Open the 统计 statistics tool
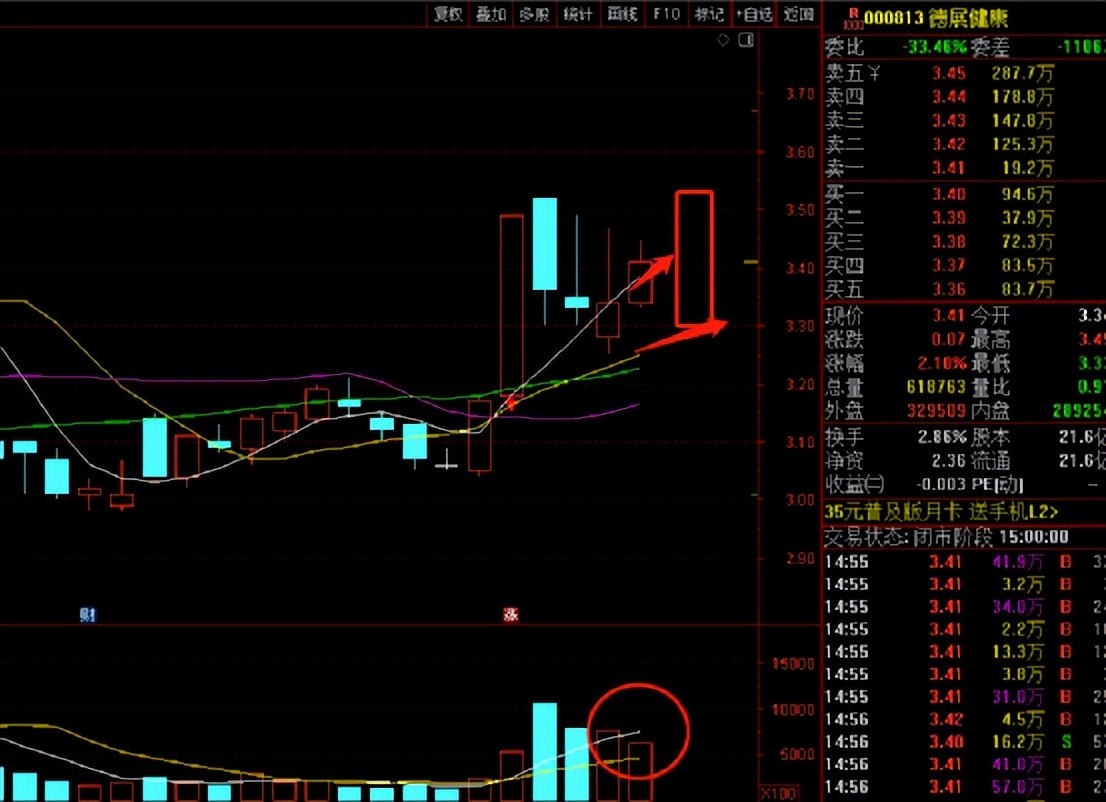The width and height of the screenshot is (1106, 802). [x=578, y=14]
